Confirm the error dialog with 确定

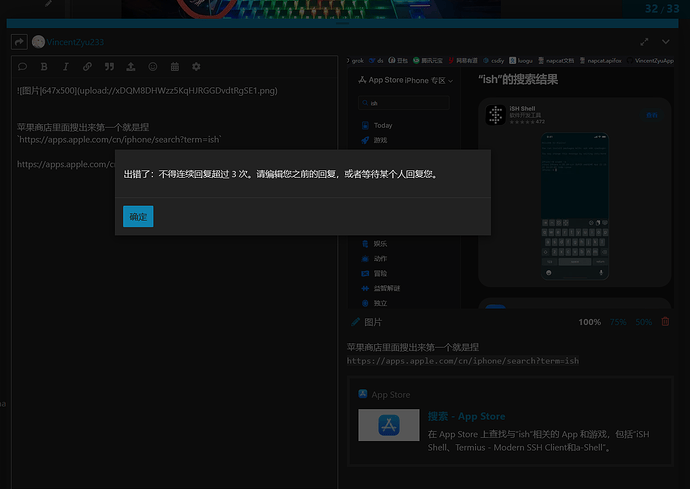pos(138,216)
